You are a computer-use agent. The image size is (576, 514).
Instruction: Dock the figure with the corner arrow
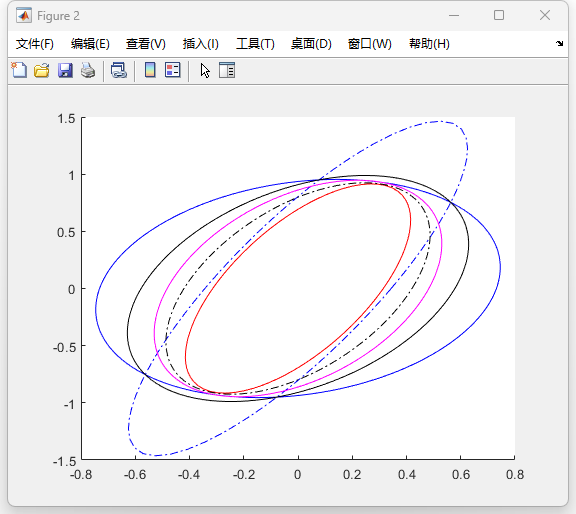pos(559,43)
